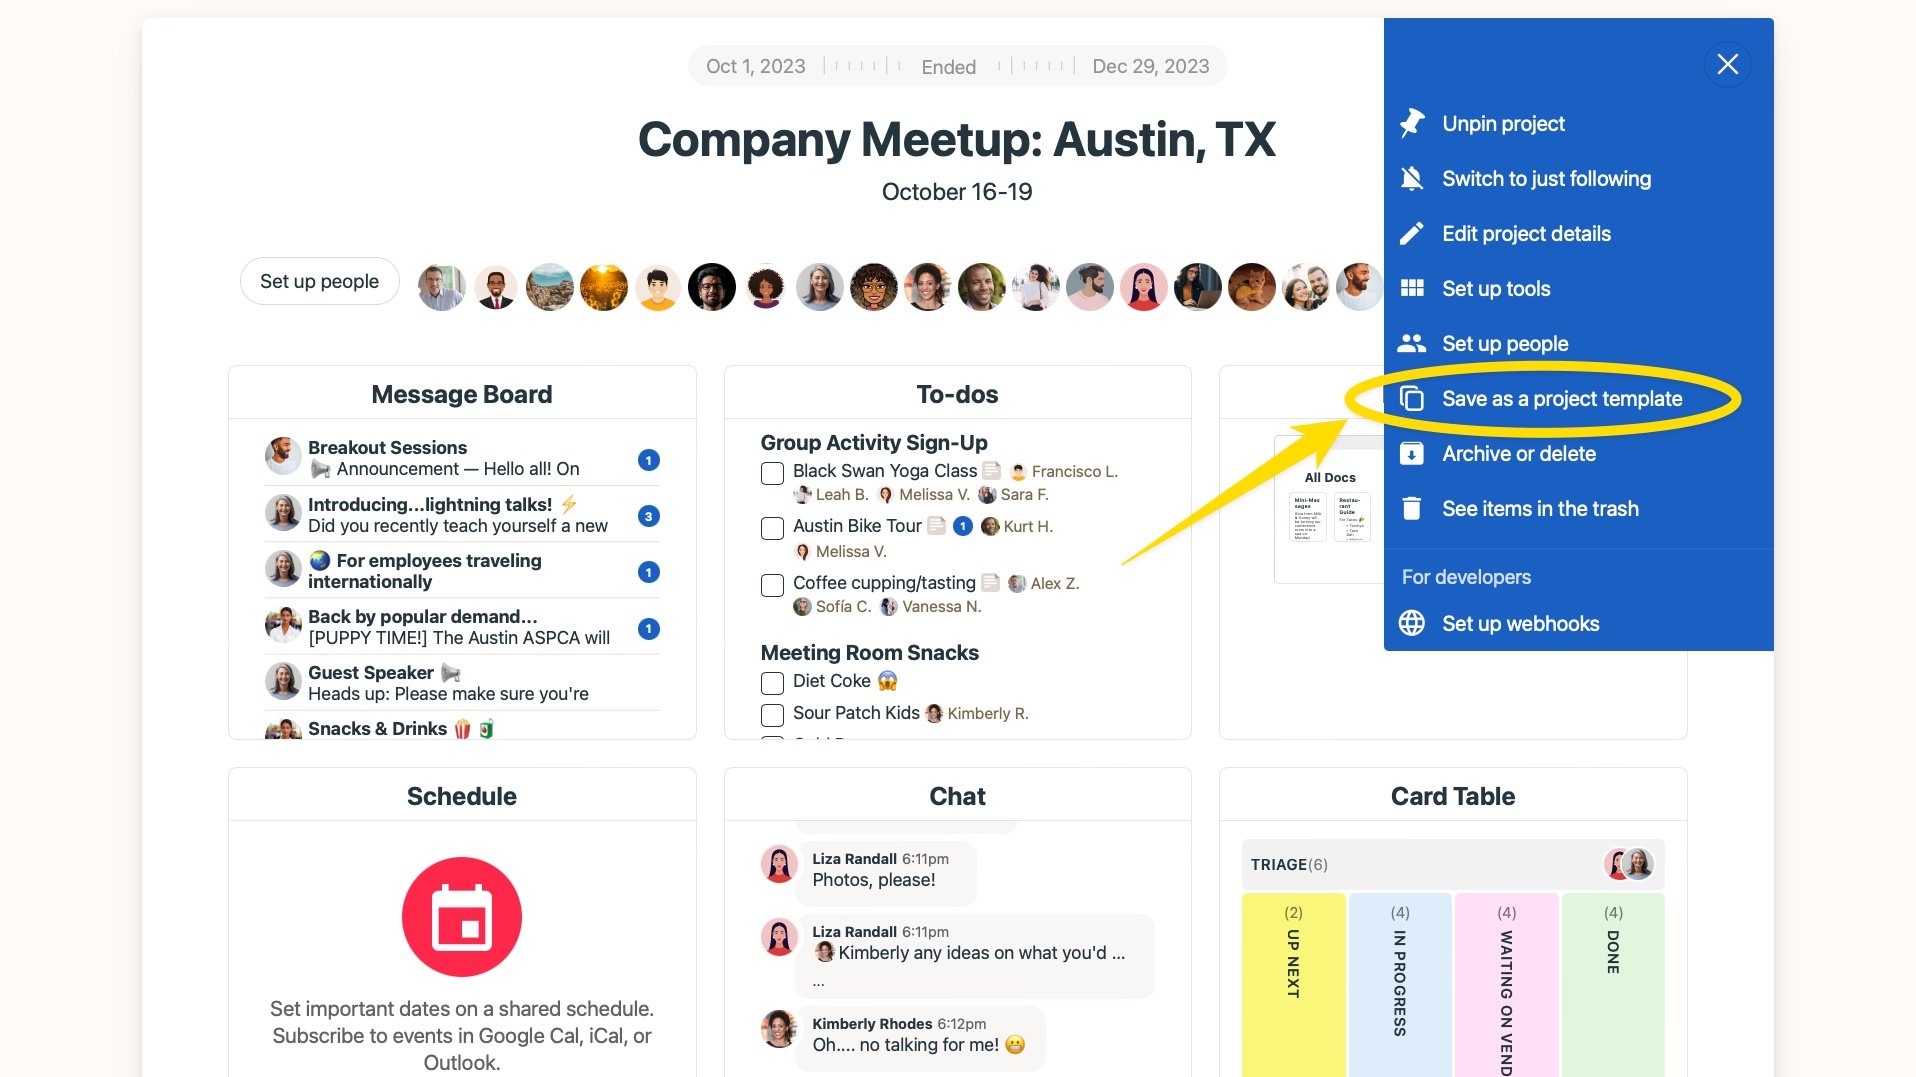Click the pencil icon for editing details
This screenshot has width=1916, height=1077.
(1411, 233)
